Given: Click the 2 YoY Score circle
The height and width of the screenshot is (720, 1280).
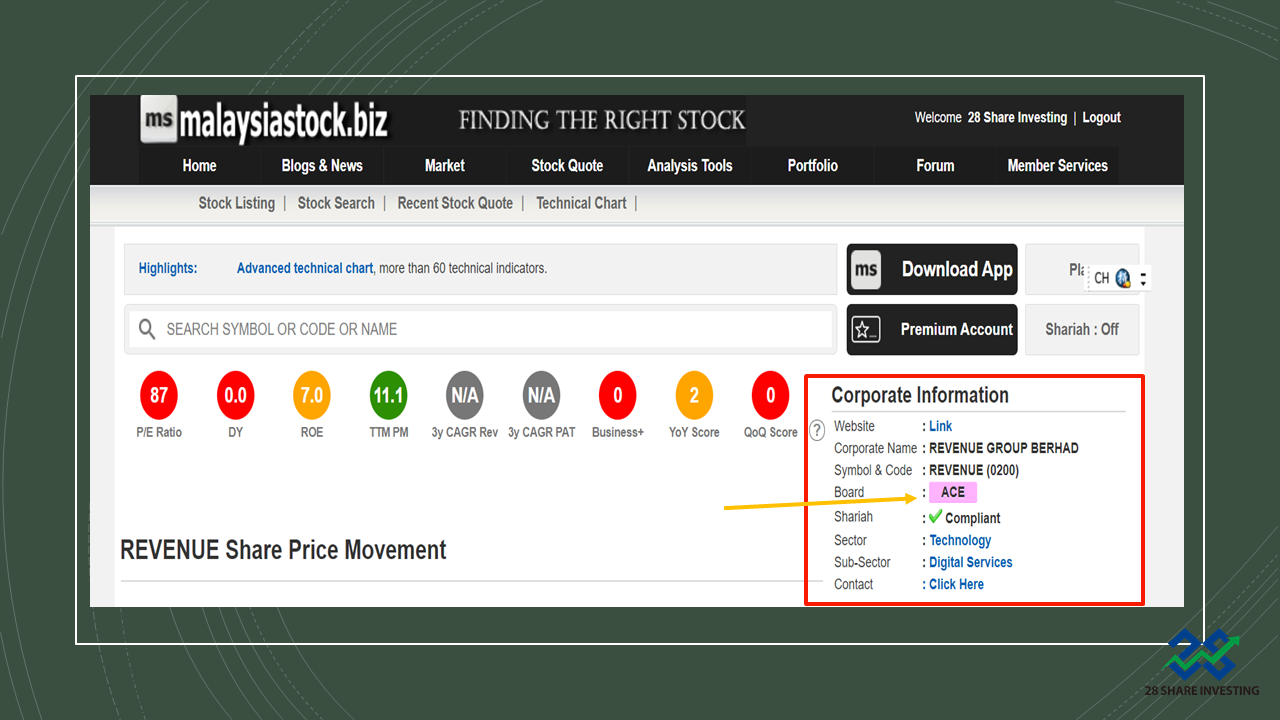Looking at the screenshot, I should 694,396.
